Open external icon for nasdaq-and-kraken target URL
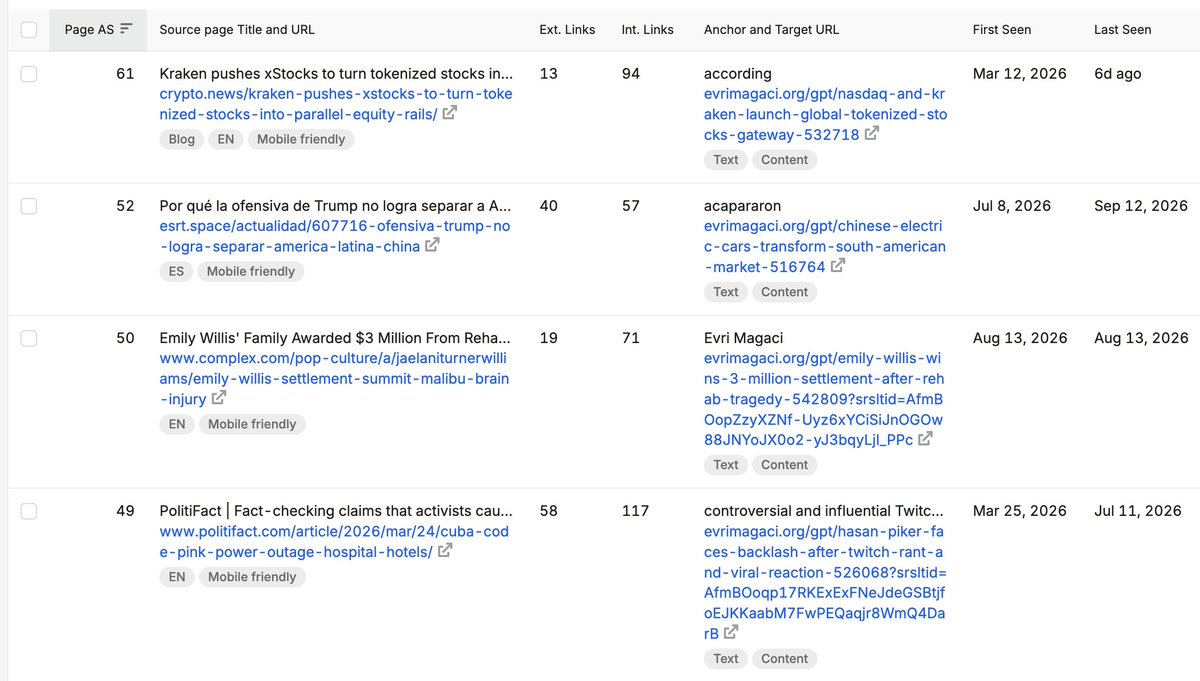Screen dimensions: 1200x681 (x=872, y=133)
